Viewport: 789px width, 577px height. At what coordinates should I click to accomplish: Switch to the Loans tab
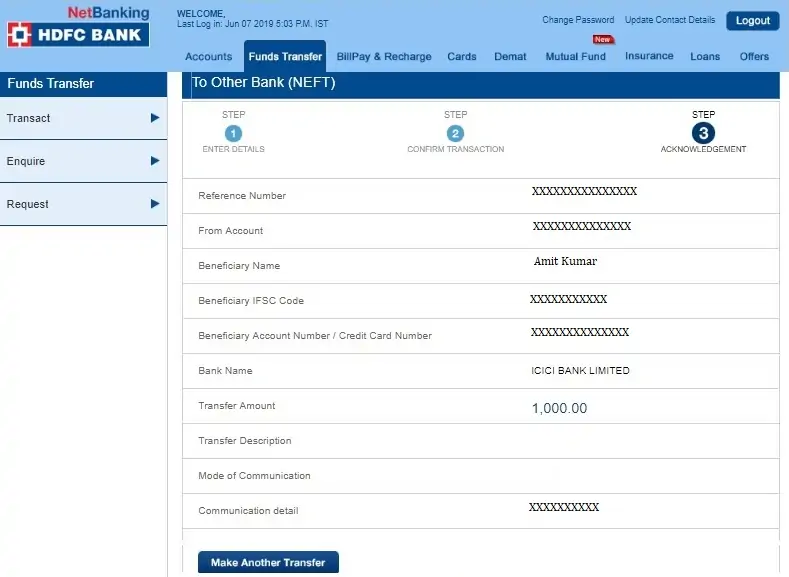[705, 56]
